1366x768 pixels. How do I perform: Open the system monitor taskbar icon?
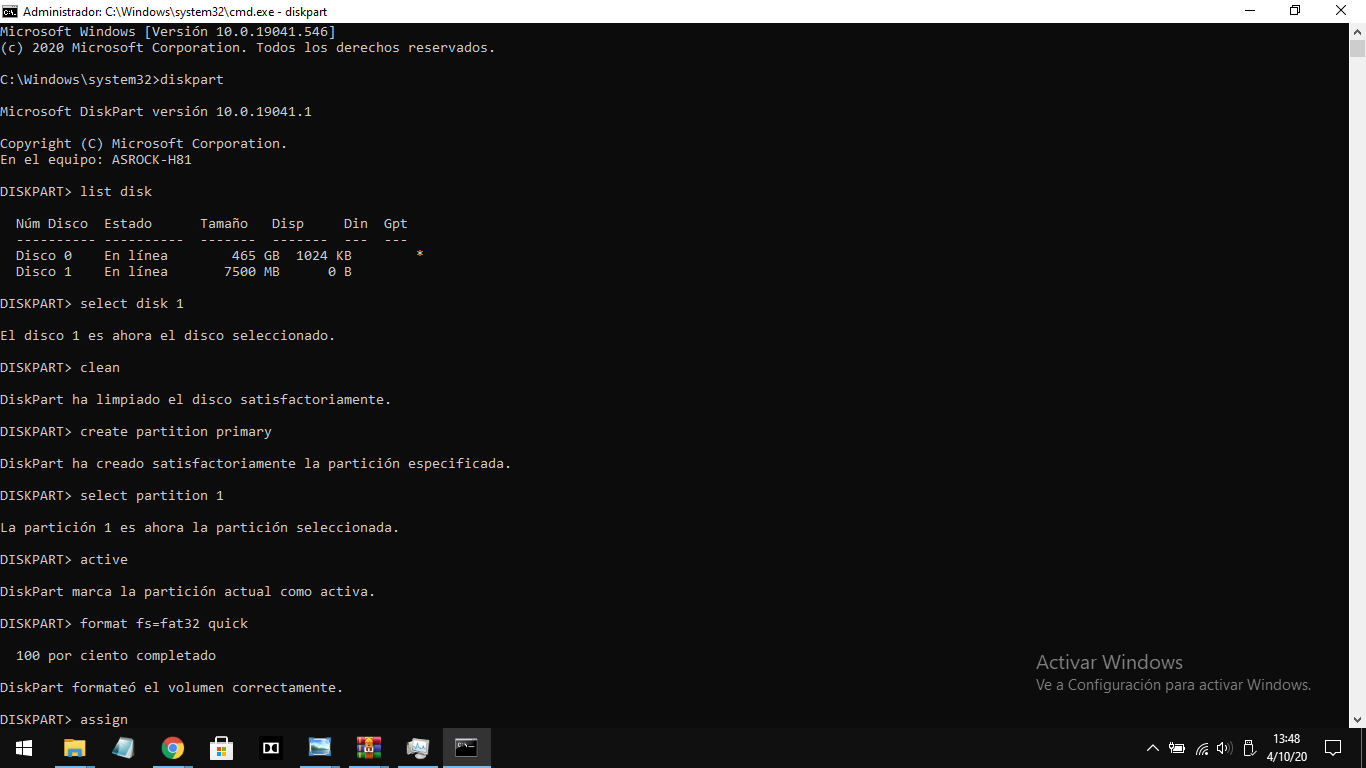417,747
